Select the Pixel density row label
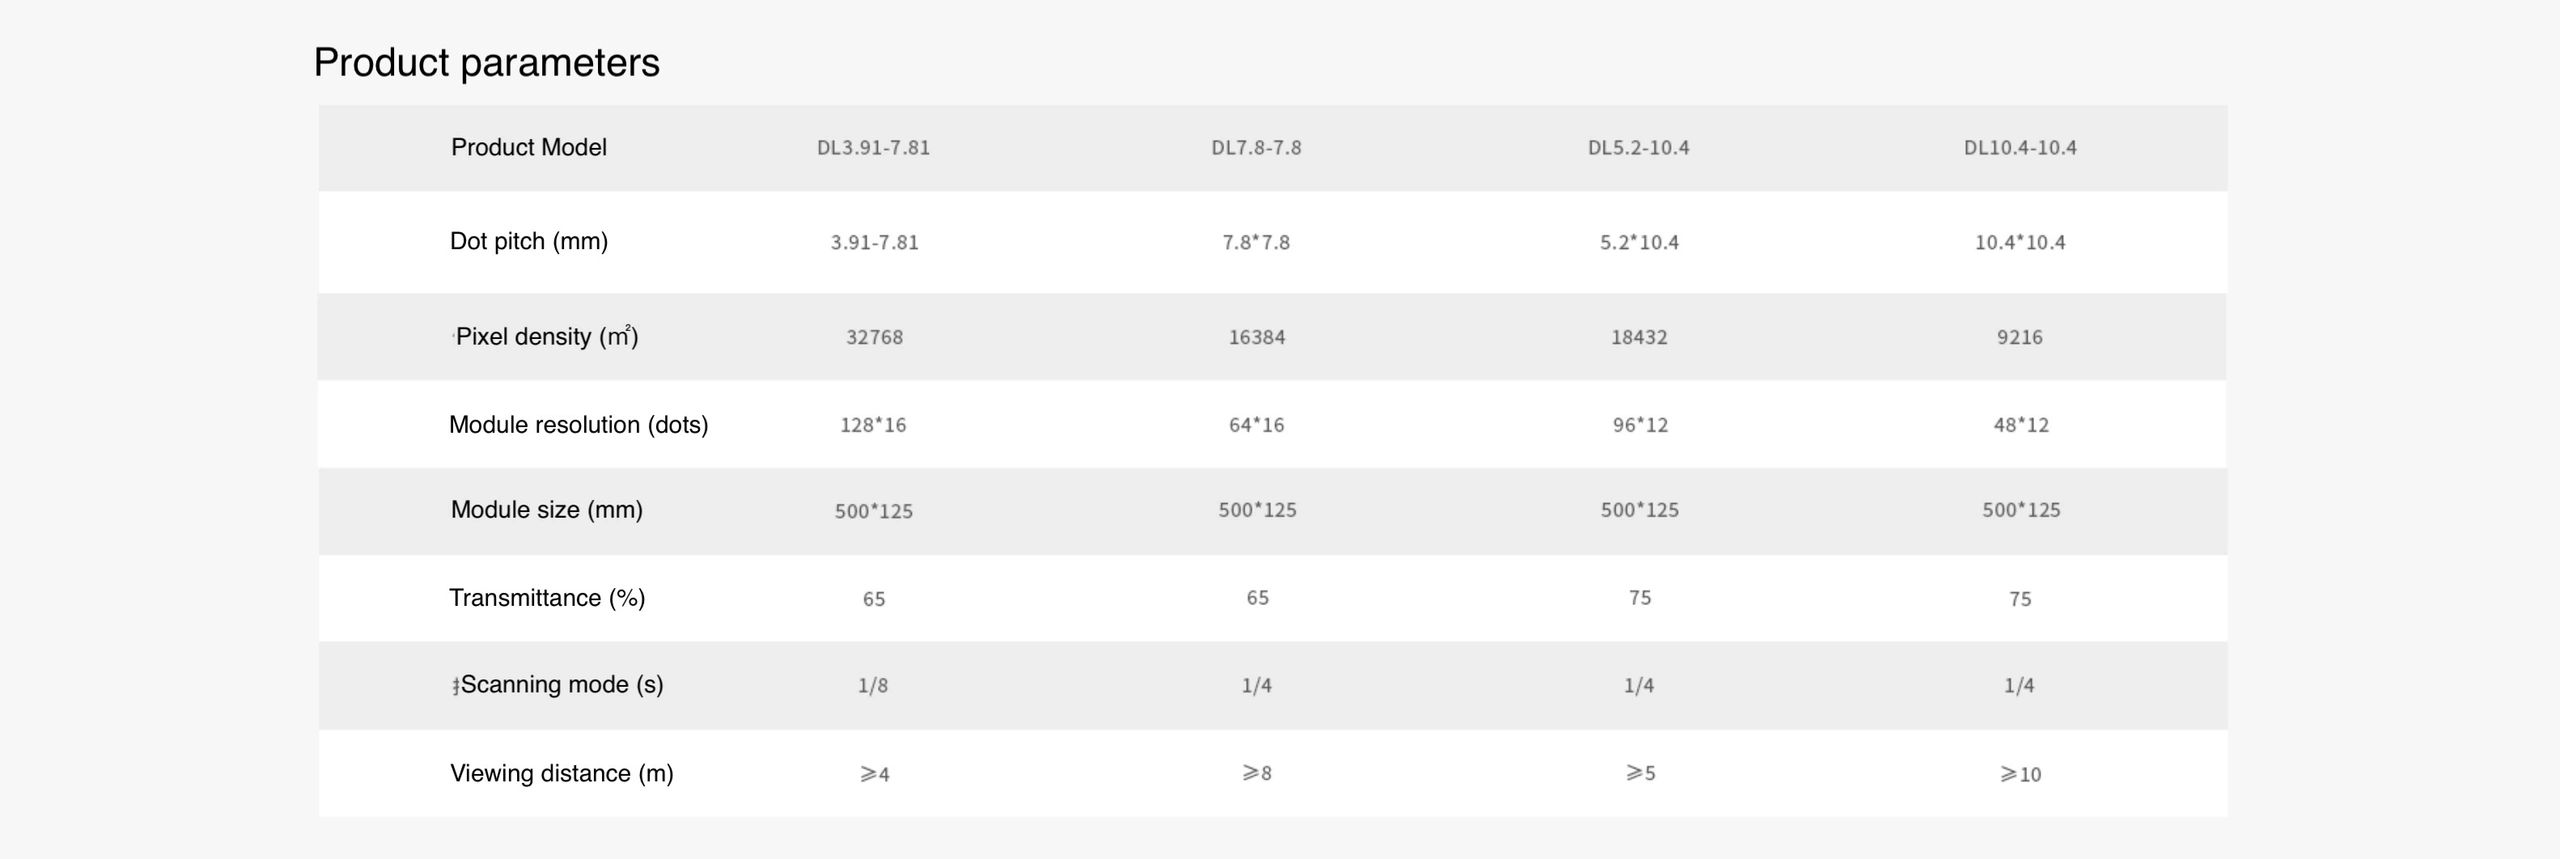2560x859 pixels. coord(546,337)
